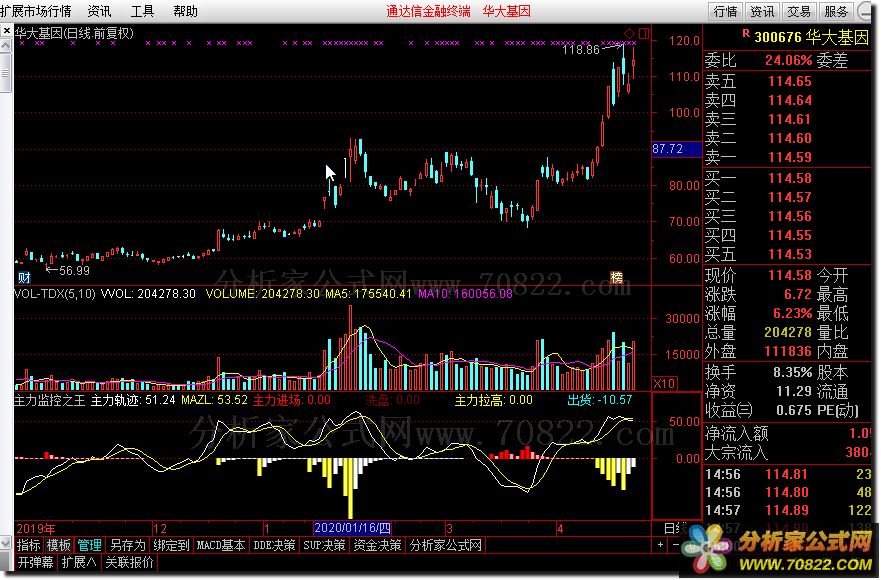
Task: Click the 换手 value 8.35%
Action: coord(792,372)
